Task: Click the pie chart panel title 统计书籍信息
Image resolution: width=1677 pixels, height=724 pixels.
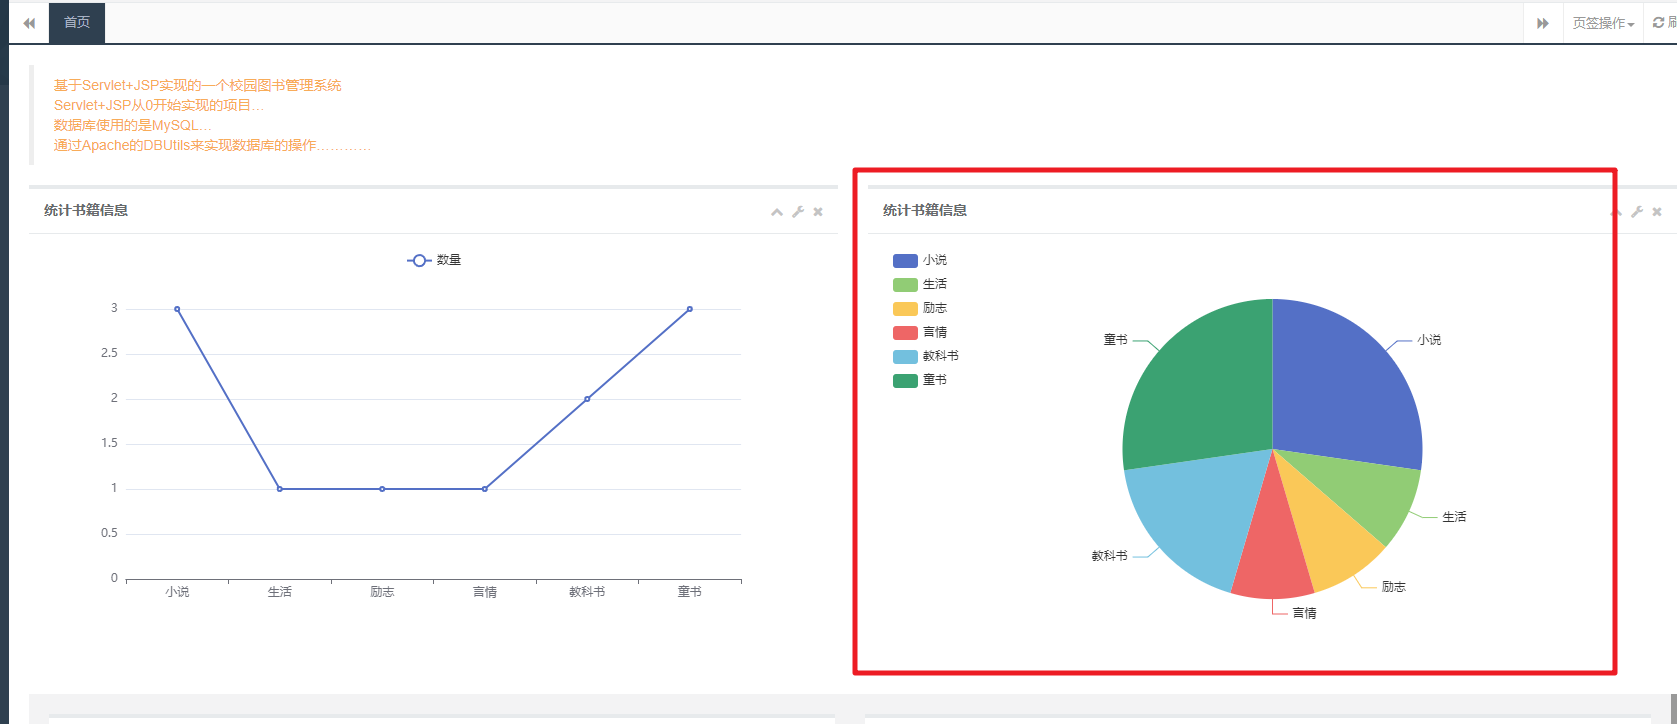Action: coord(925,210)
